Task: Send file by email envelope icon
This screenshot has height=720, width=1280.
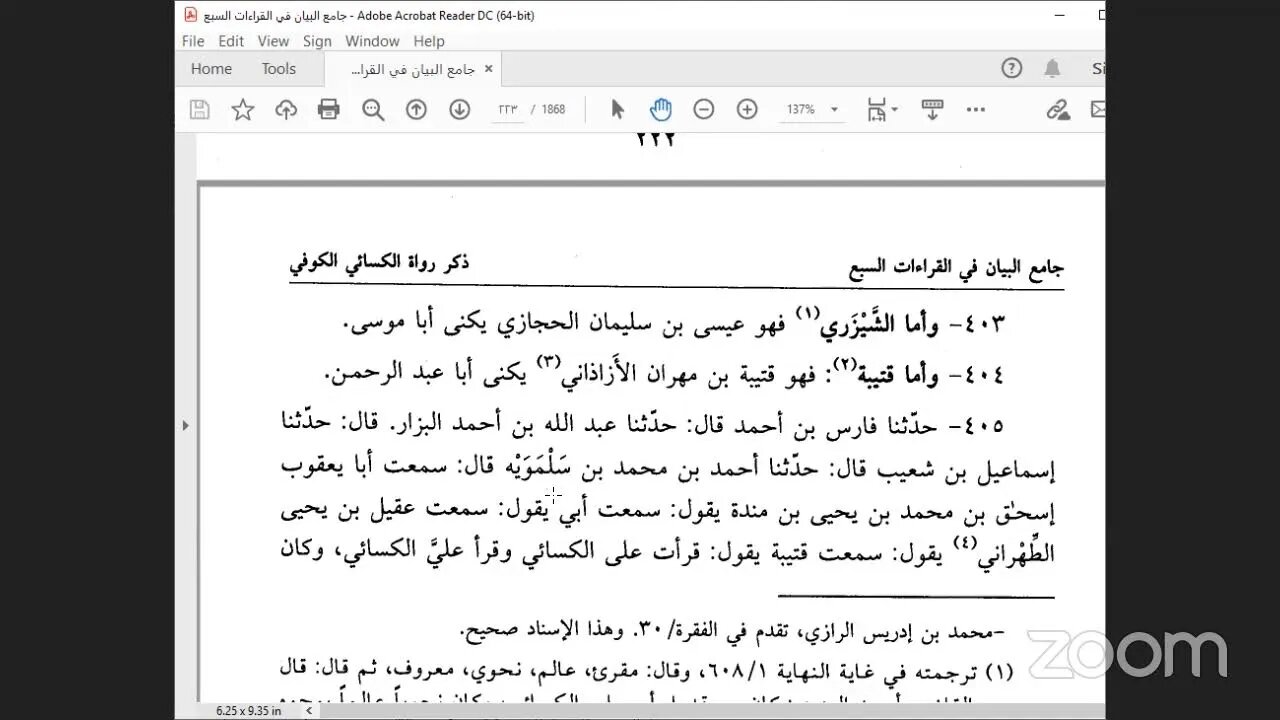Action: [x=1098, y=110]
